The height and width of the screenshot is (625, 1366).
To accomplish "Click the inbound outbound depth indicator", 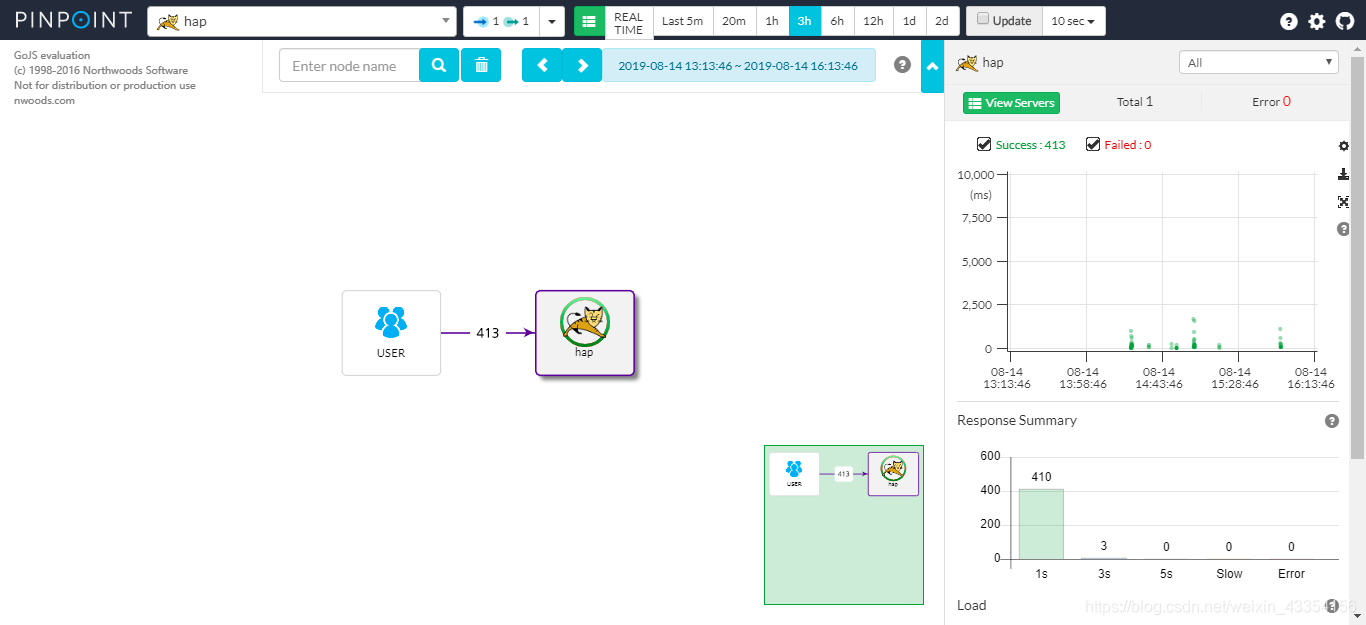I will click(502, 21).
